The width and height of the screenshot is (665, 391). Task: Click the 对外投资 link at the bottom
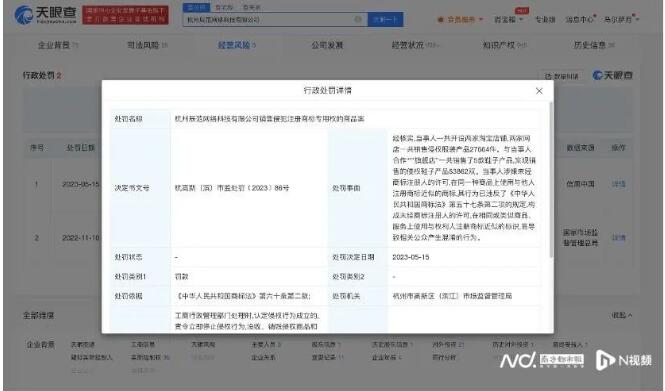(447, 345)
